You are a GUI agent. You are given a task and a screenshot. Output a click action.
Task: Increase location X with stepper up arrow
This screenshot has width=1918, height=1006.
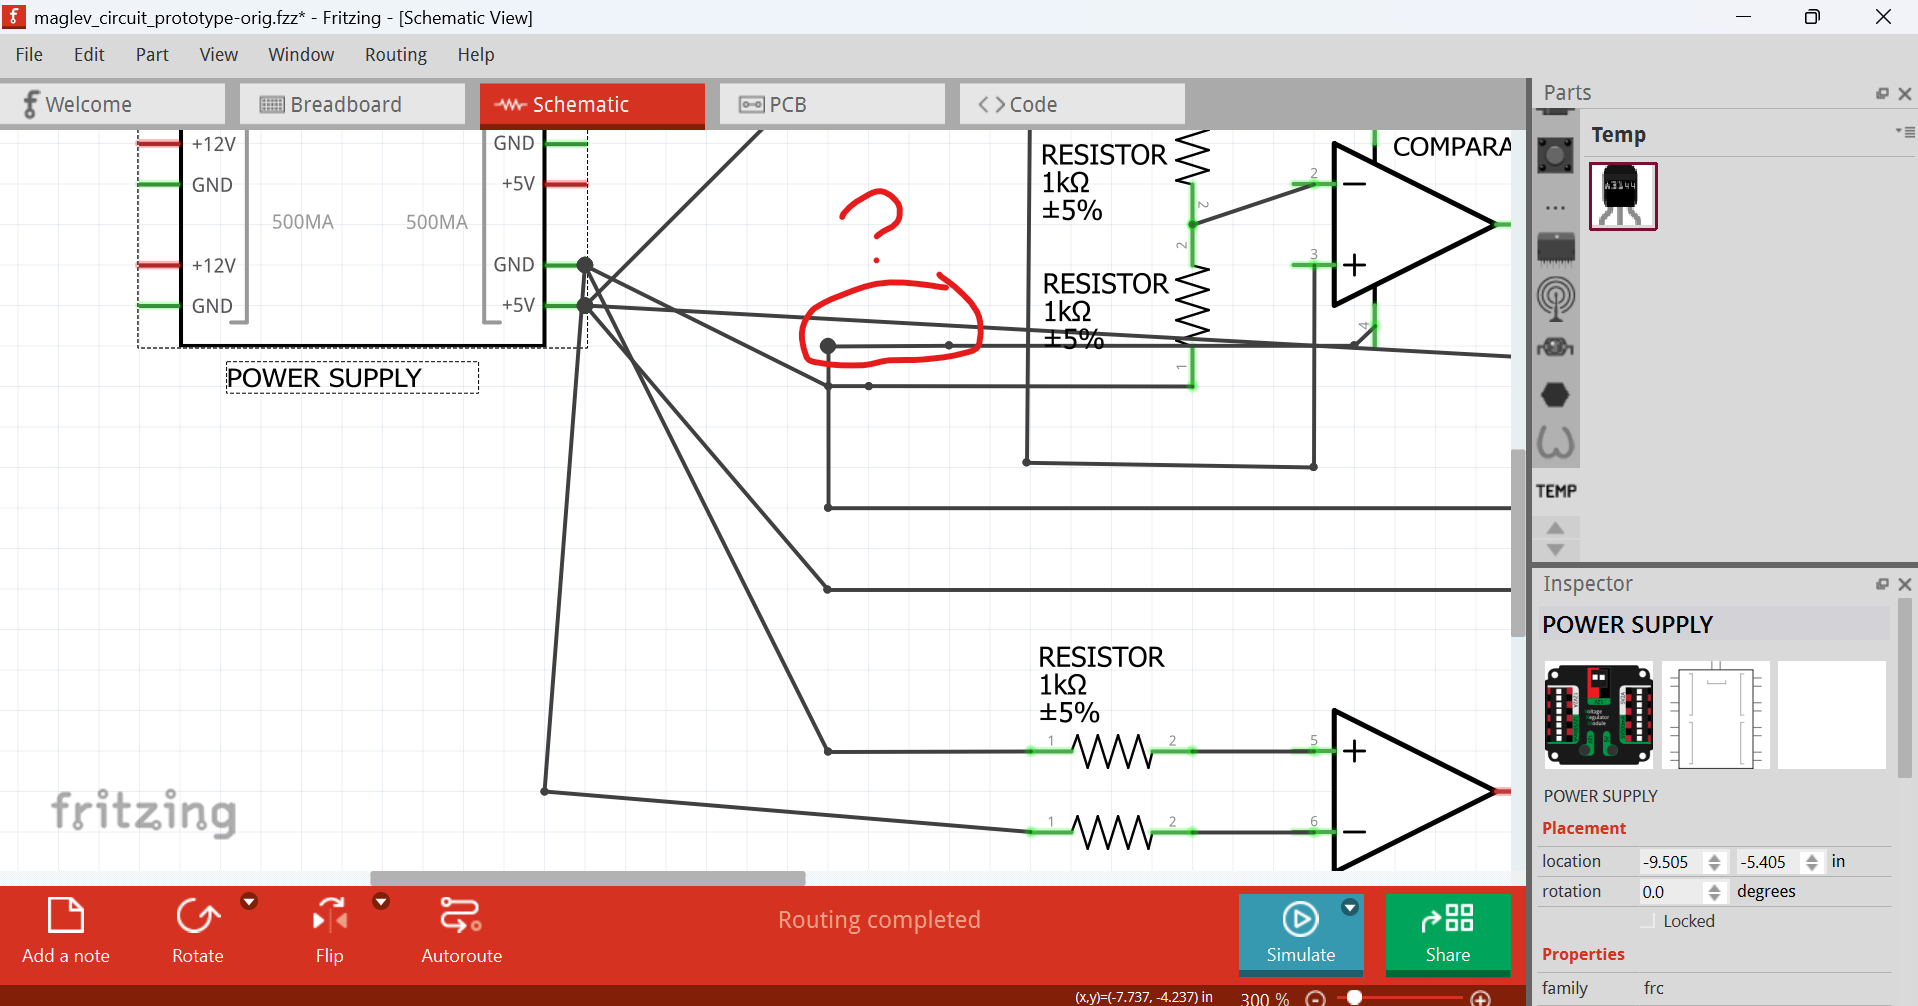1715,857
